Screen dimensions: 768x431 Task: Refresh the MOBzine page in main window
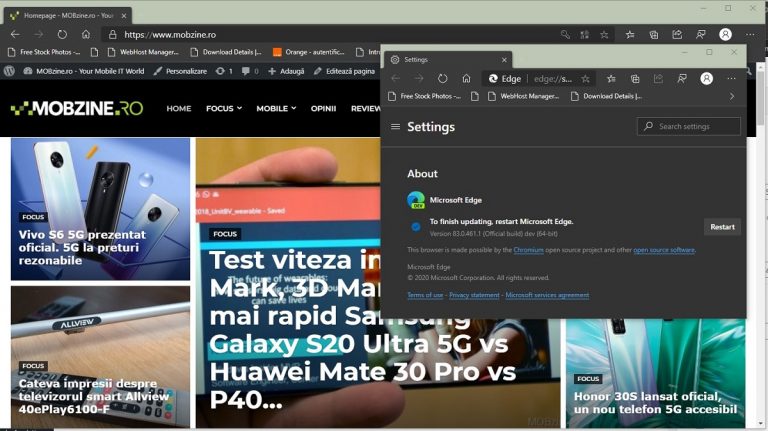coord(62,34)
